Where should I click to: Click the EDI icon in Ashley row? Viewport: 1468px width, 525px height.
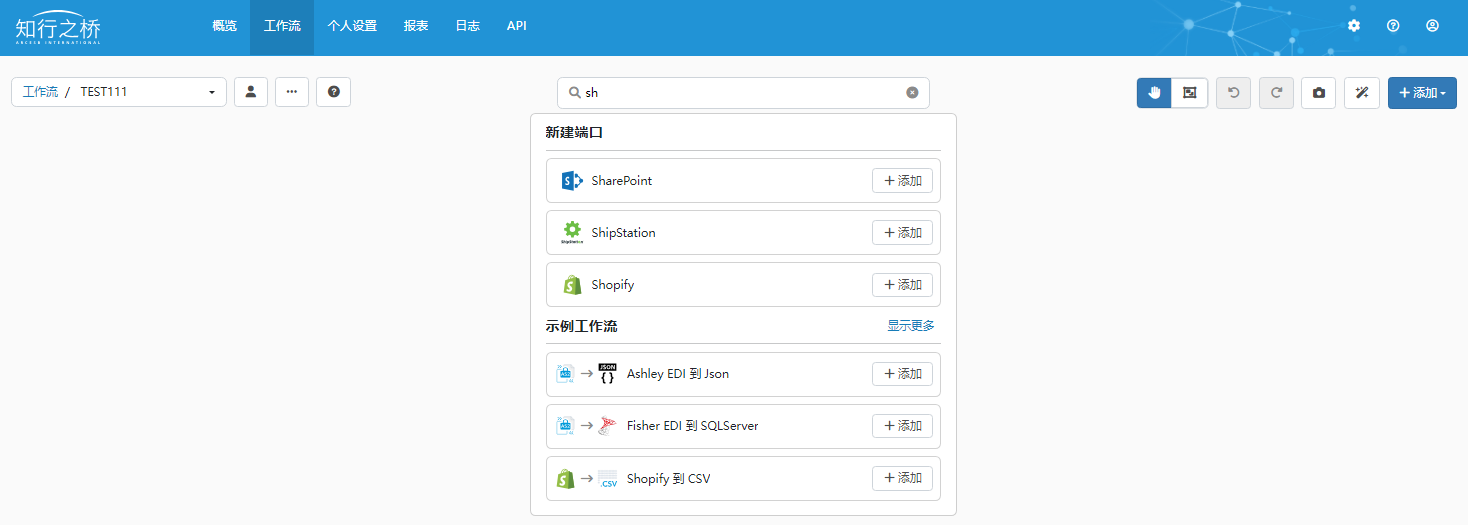565,373
